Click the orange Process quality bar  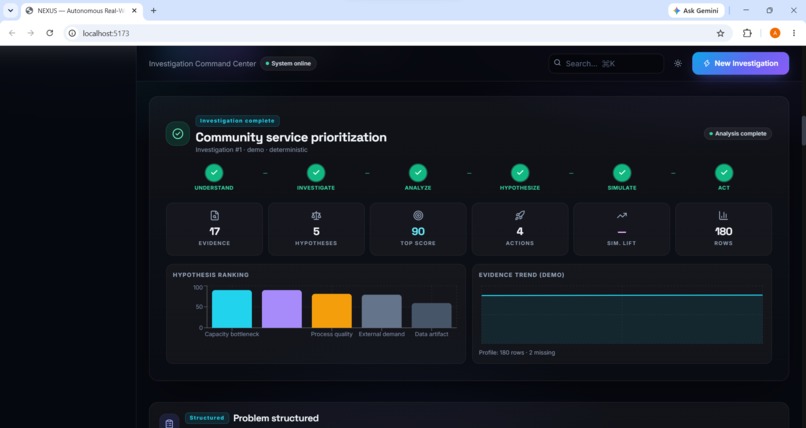[x=332, y=311]
